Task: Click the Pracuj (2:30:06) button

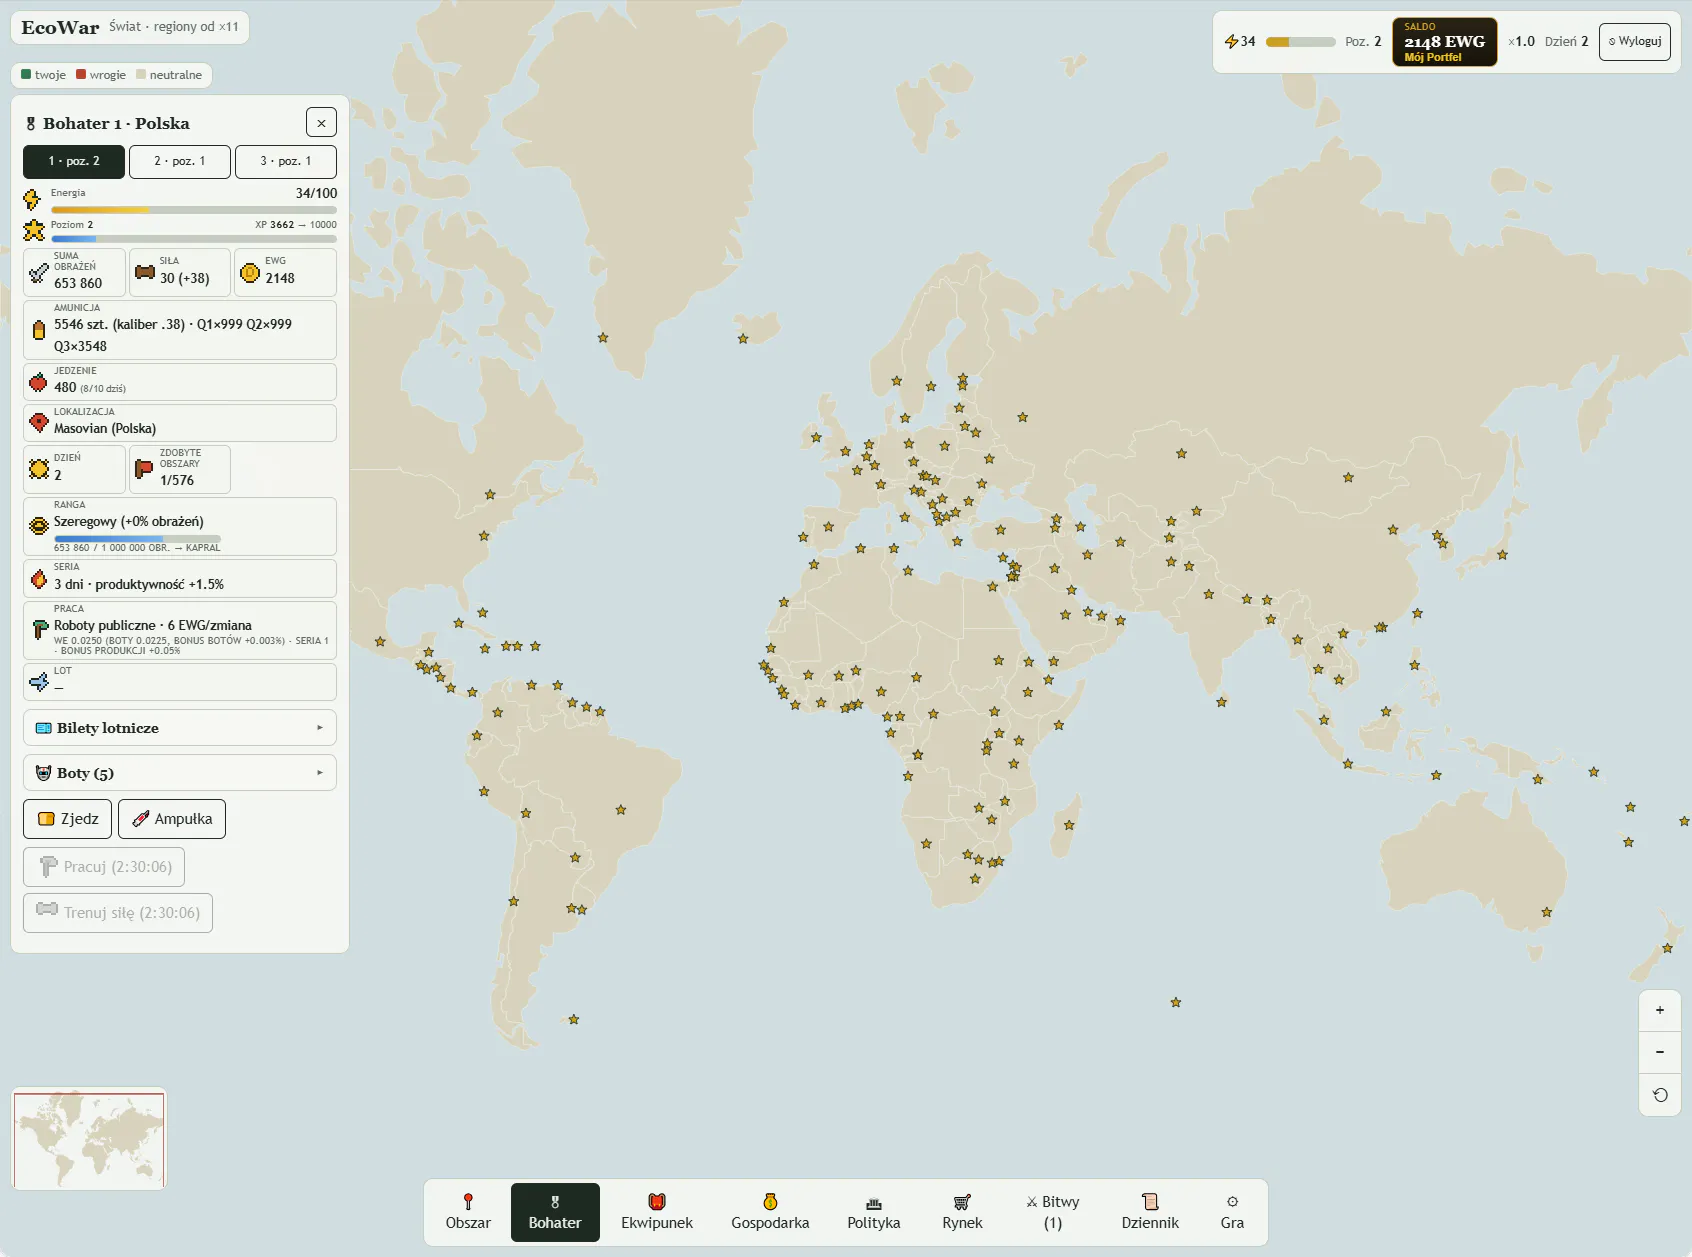Action: (104, 867)
